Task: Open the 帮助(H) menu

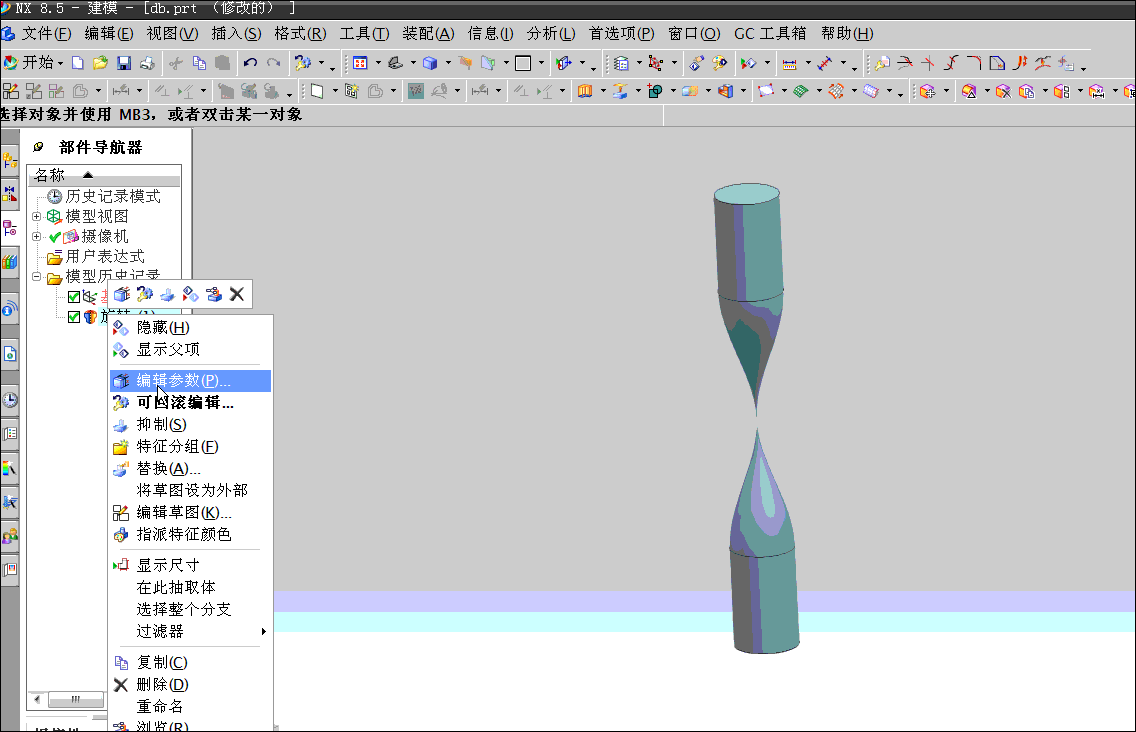Action: click(x=847, y=33)
